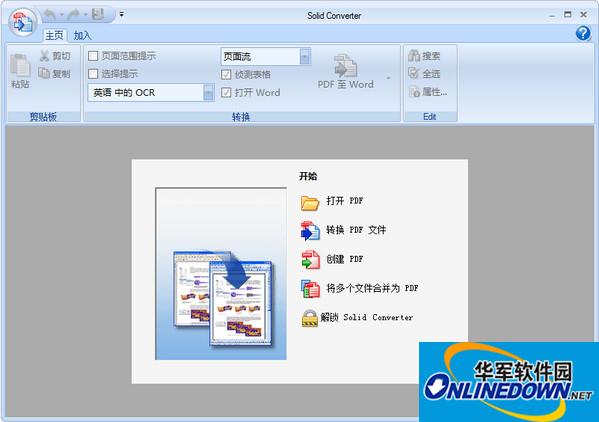Screen dimensions: 599x422
Task: Click the document conversion preview image
Action: 221,273
